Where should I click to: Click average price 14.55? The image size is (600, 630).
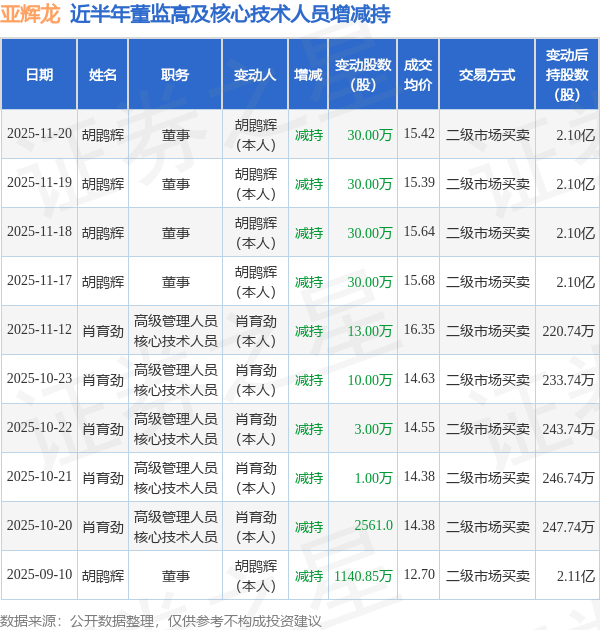[419, 428]
